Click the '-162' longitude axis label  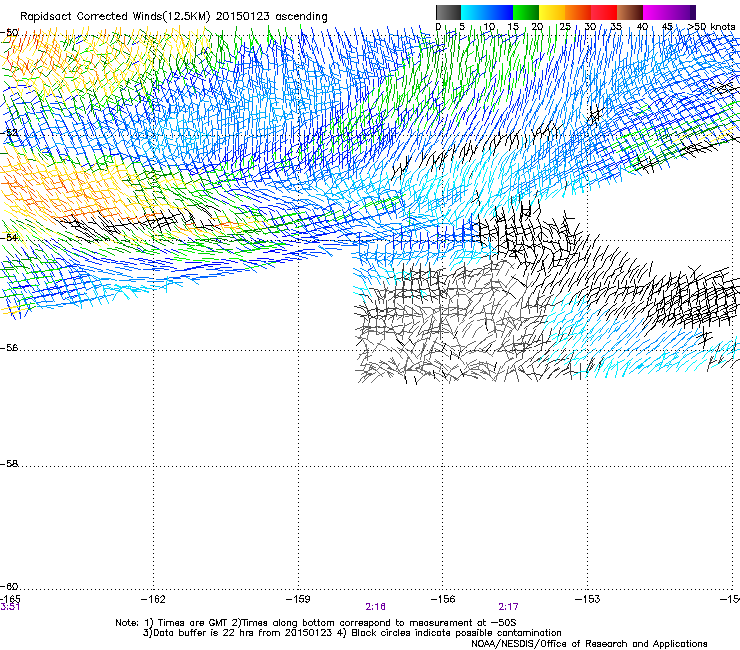pyautogui.click(x=153, y=599)
